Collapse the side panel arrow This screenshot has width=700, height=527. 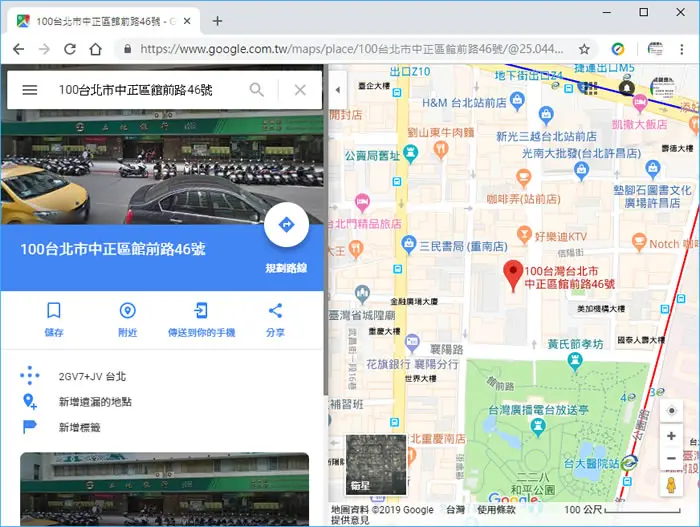coord(338,90)
